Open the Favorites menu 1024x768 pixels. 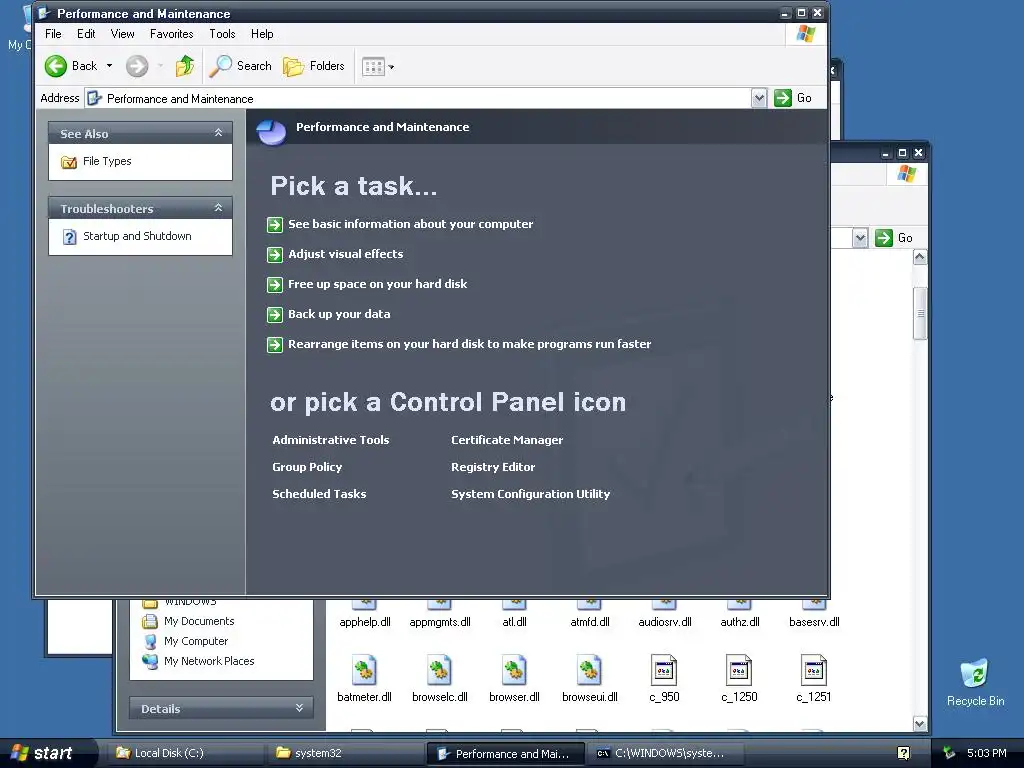(171, 34)
